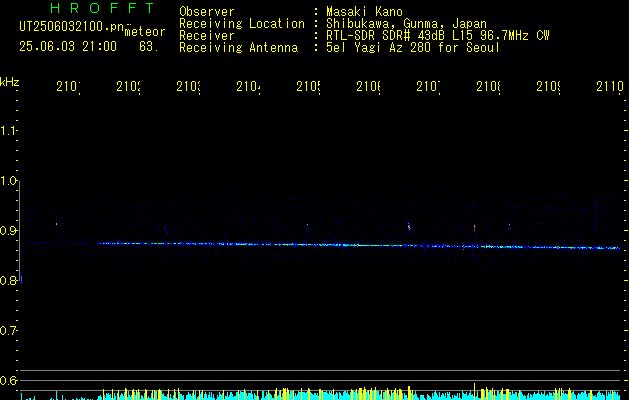Click the HROFFT title text
This screenshot has width=629, height=400.
pyautogui.click(x=102, y=8)
